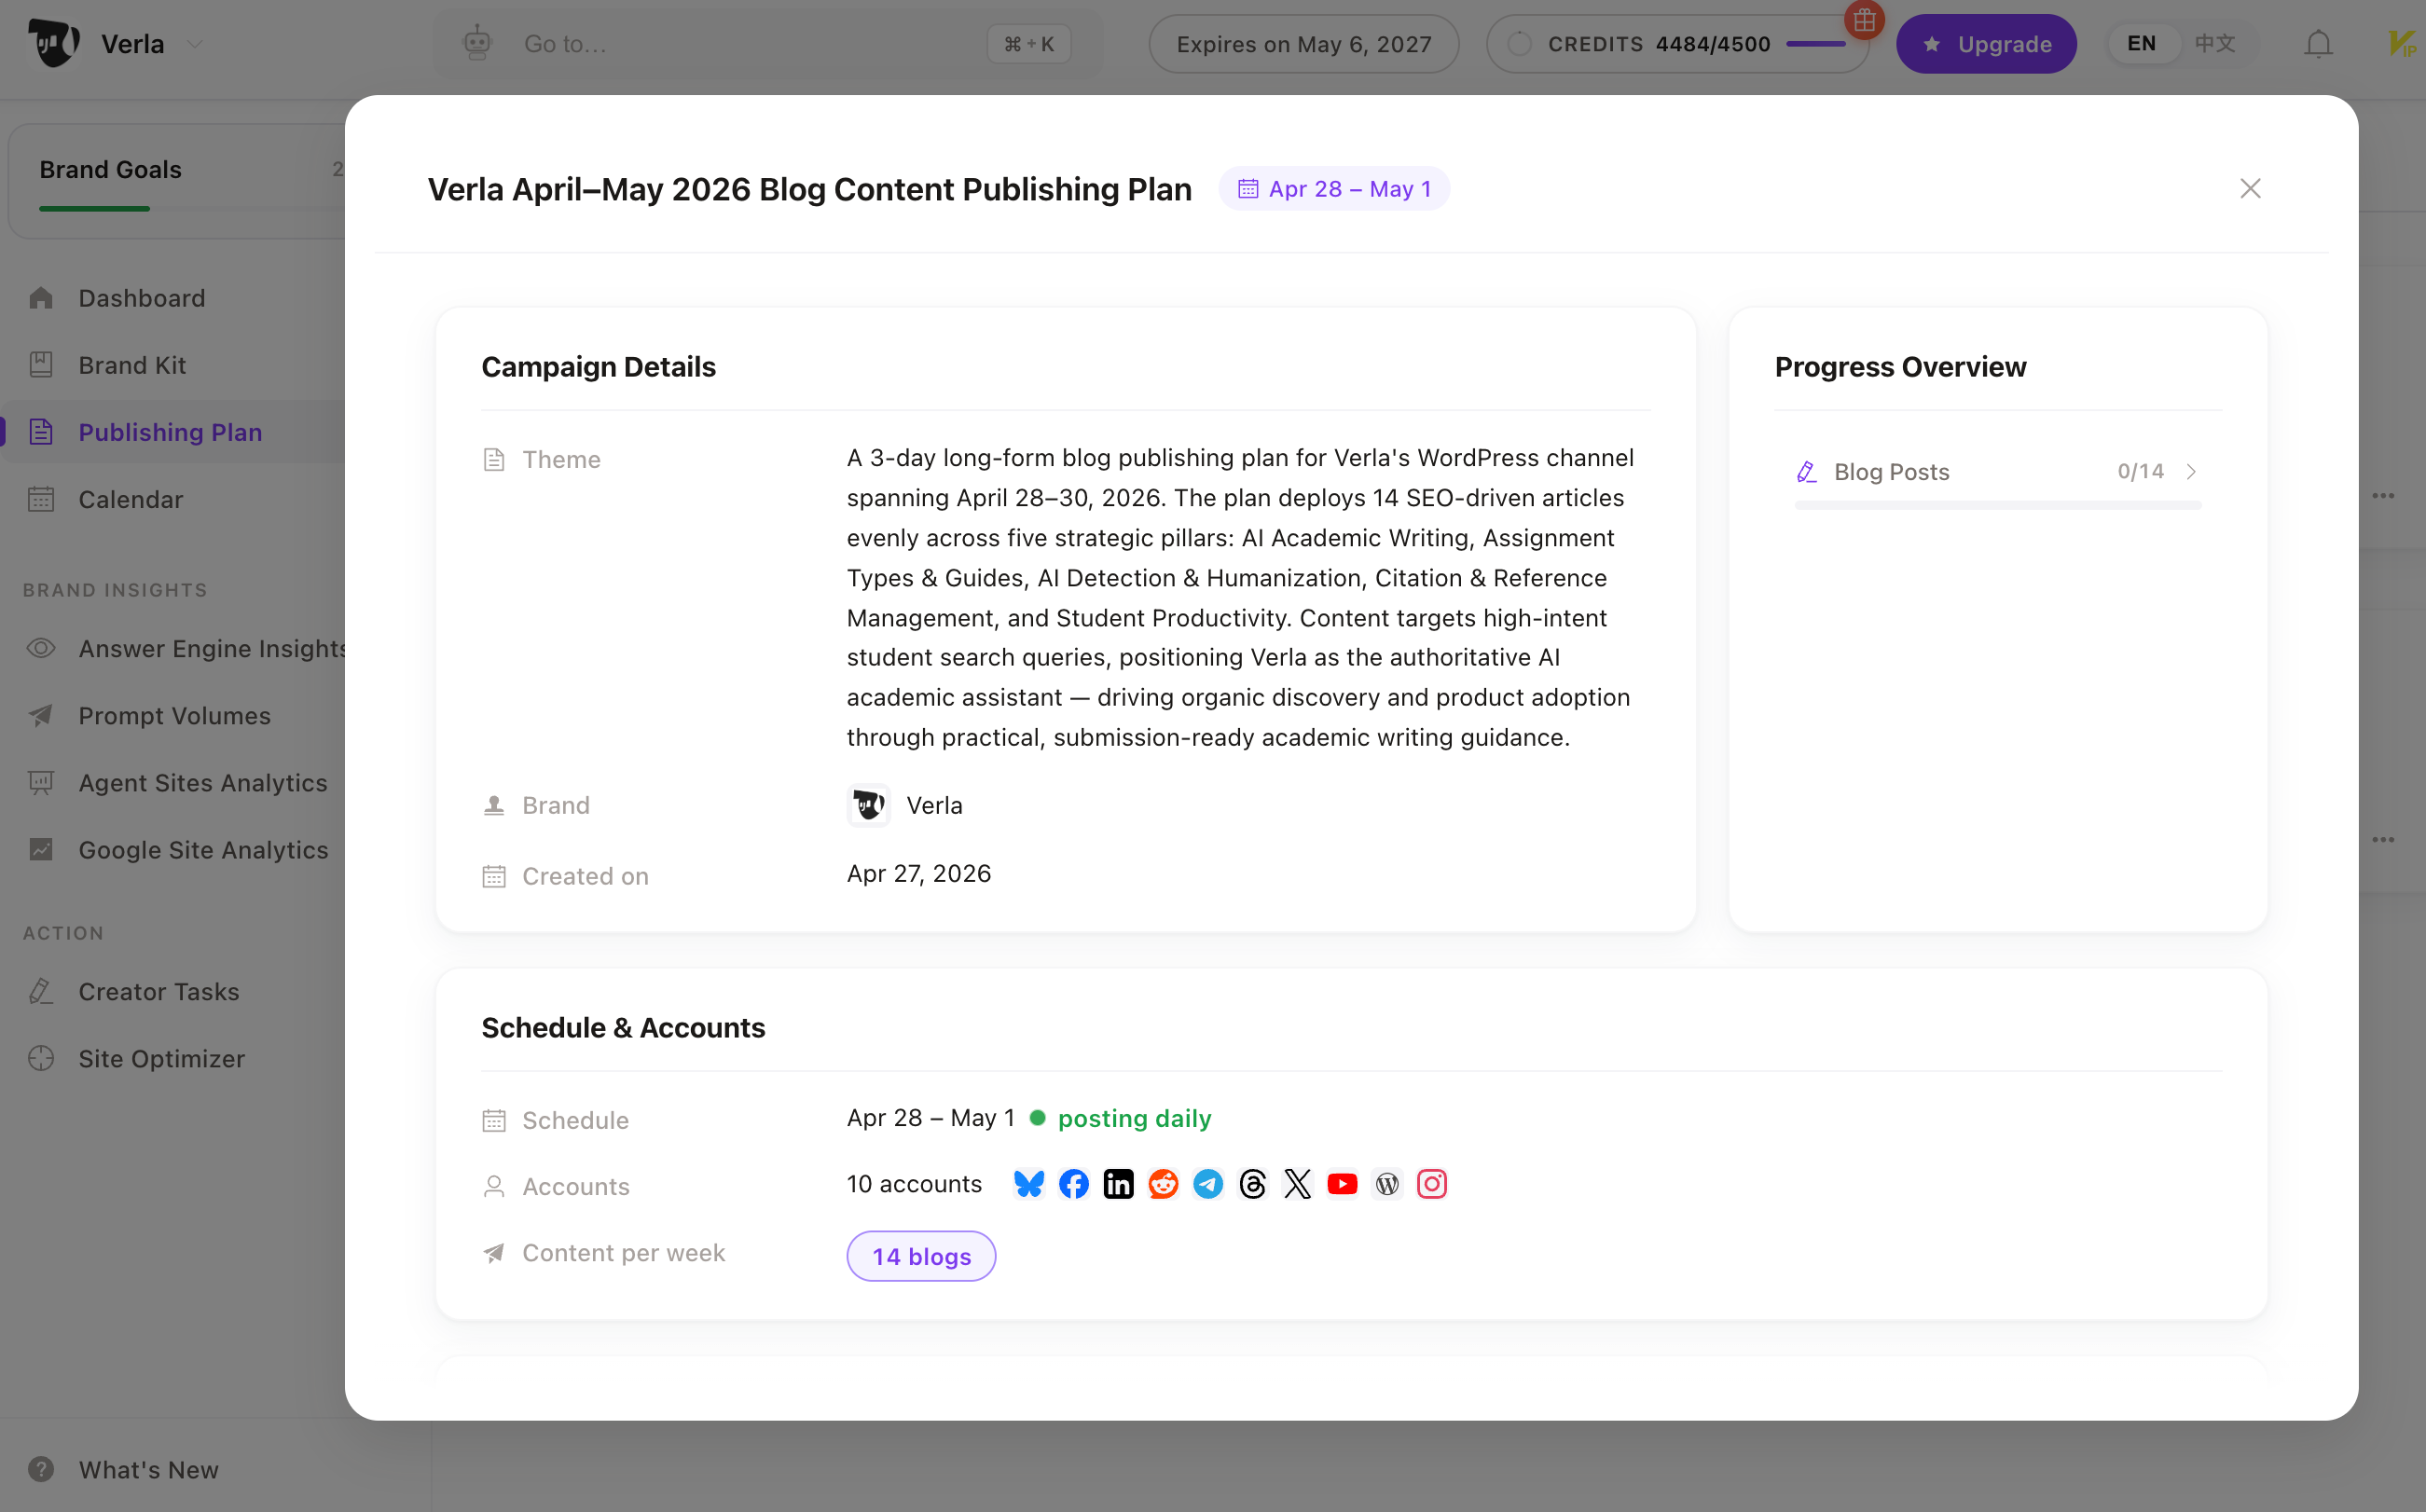Click the Instagram account icon
The image size is (2426, 1512).
click(x=1432, y=1184)
